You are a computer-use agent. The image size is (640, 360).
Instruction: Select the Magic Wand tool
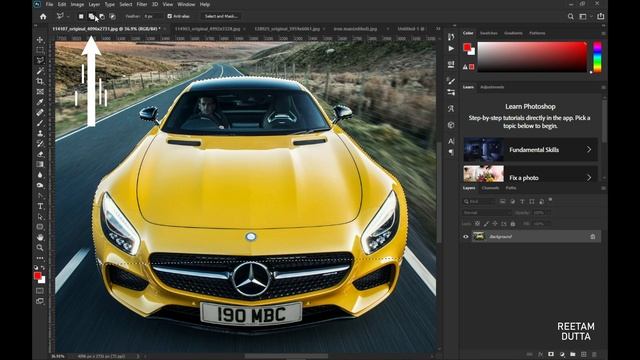[40, 71]
